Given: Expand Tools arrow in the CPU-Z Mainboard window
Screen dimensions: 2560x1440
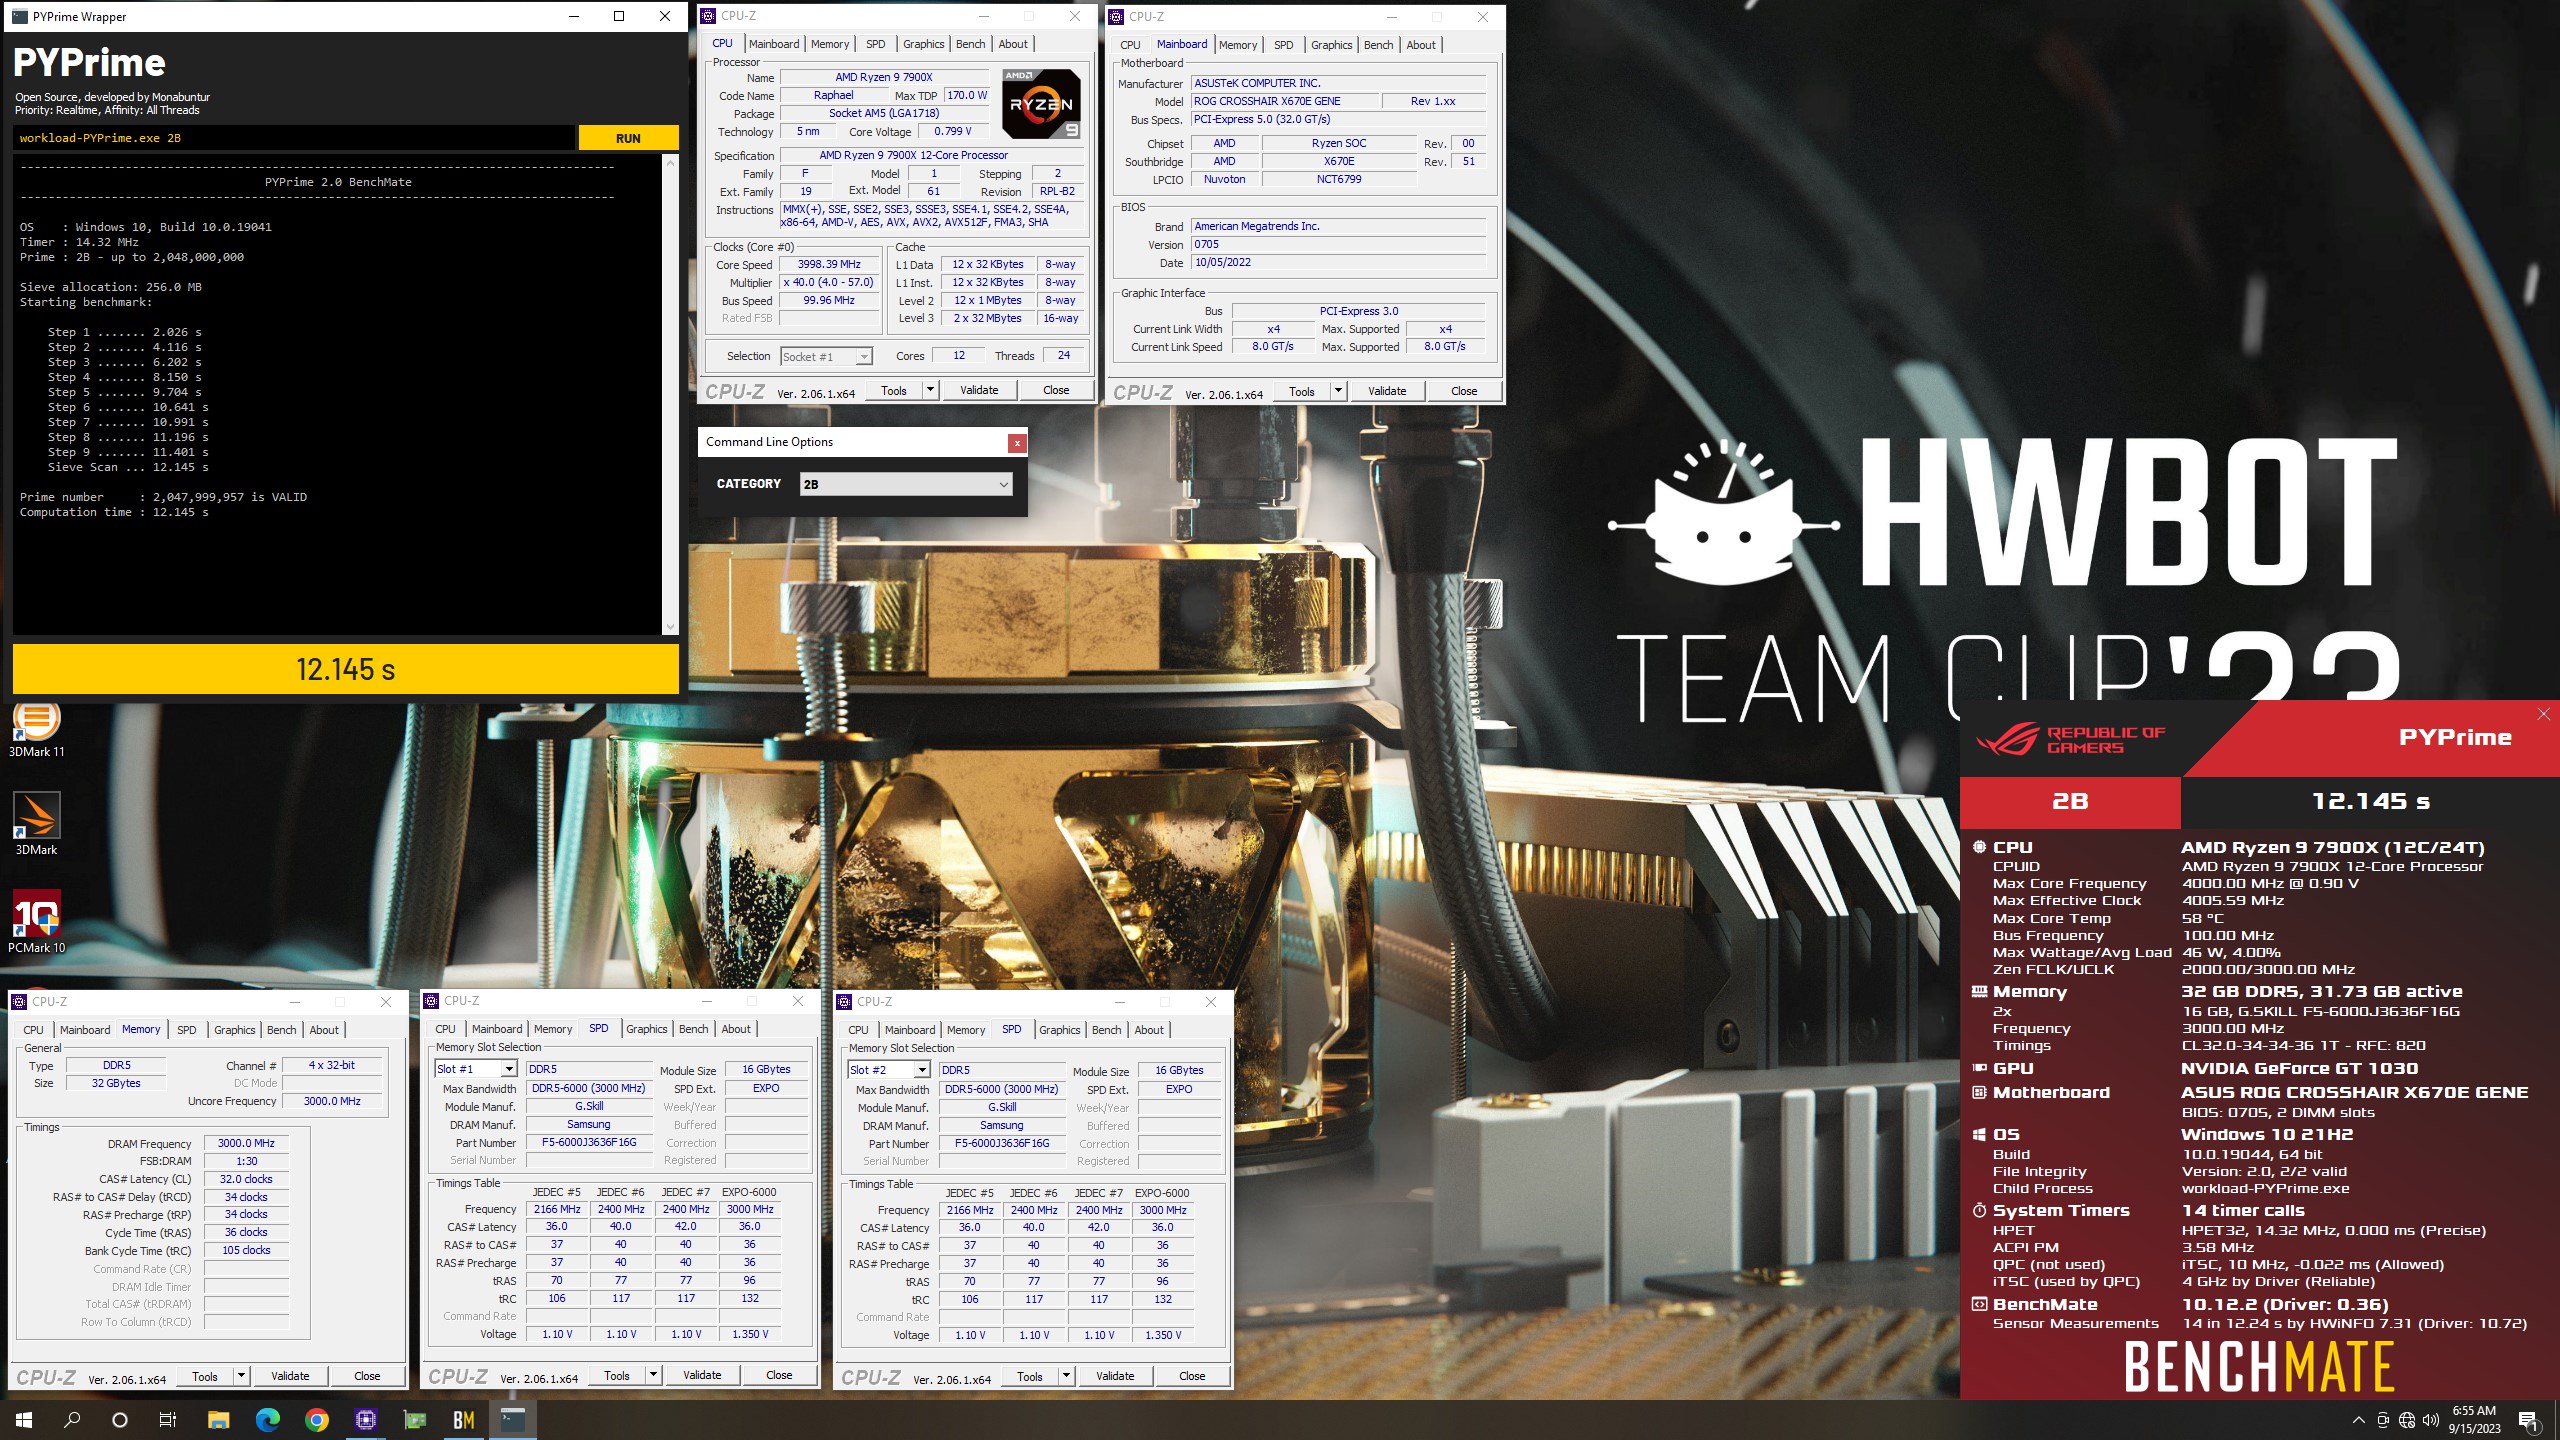Looking at the screenshot, I should pos(1338,391).
